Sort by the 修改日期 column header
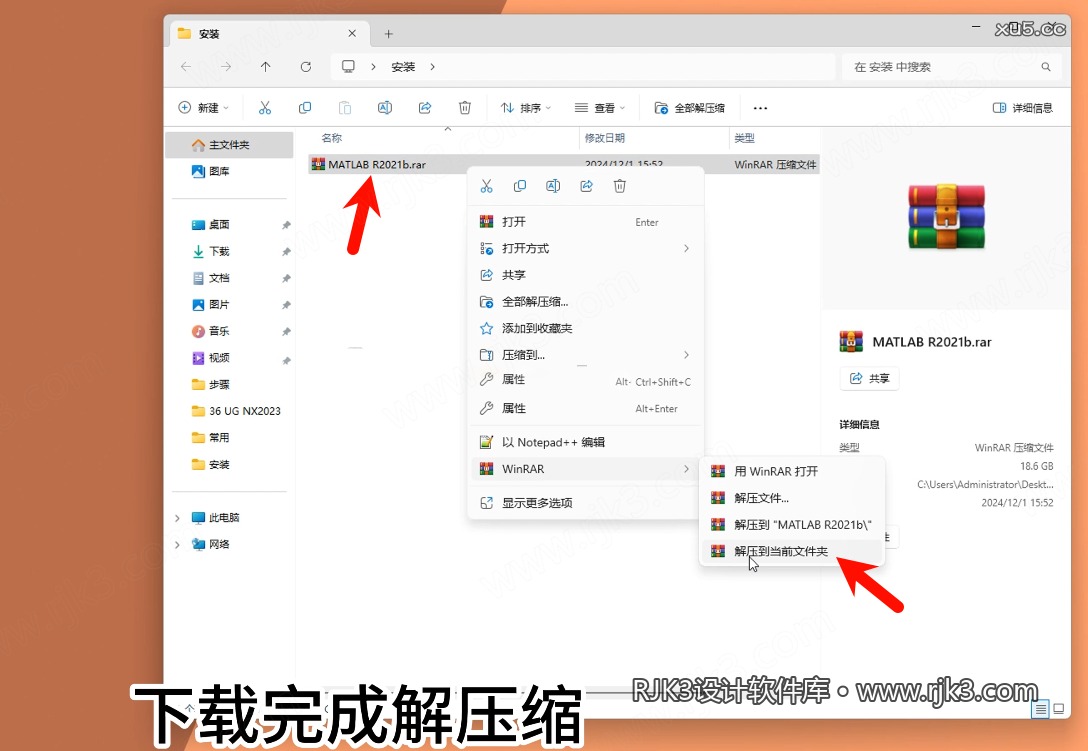This screenshot has height=751, width=1088. (605, 138)
